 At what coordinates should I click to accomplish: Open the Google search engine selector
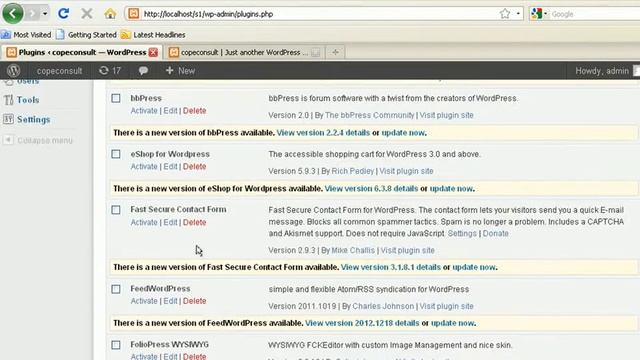[539, 14]
